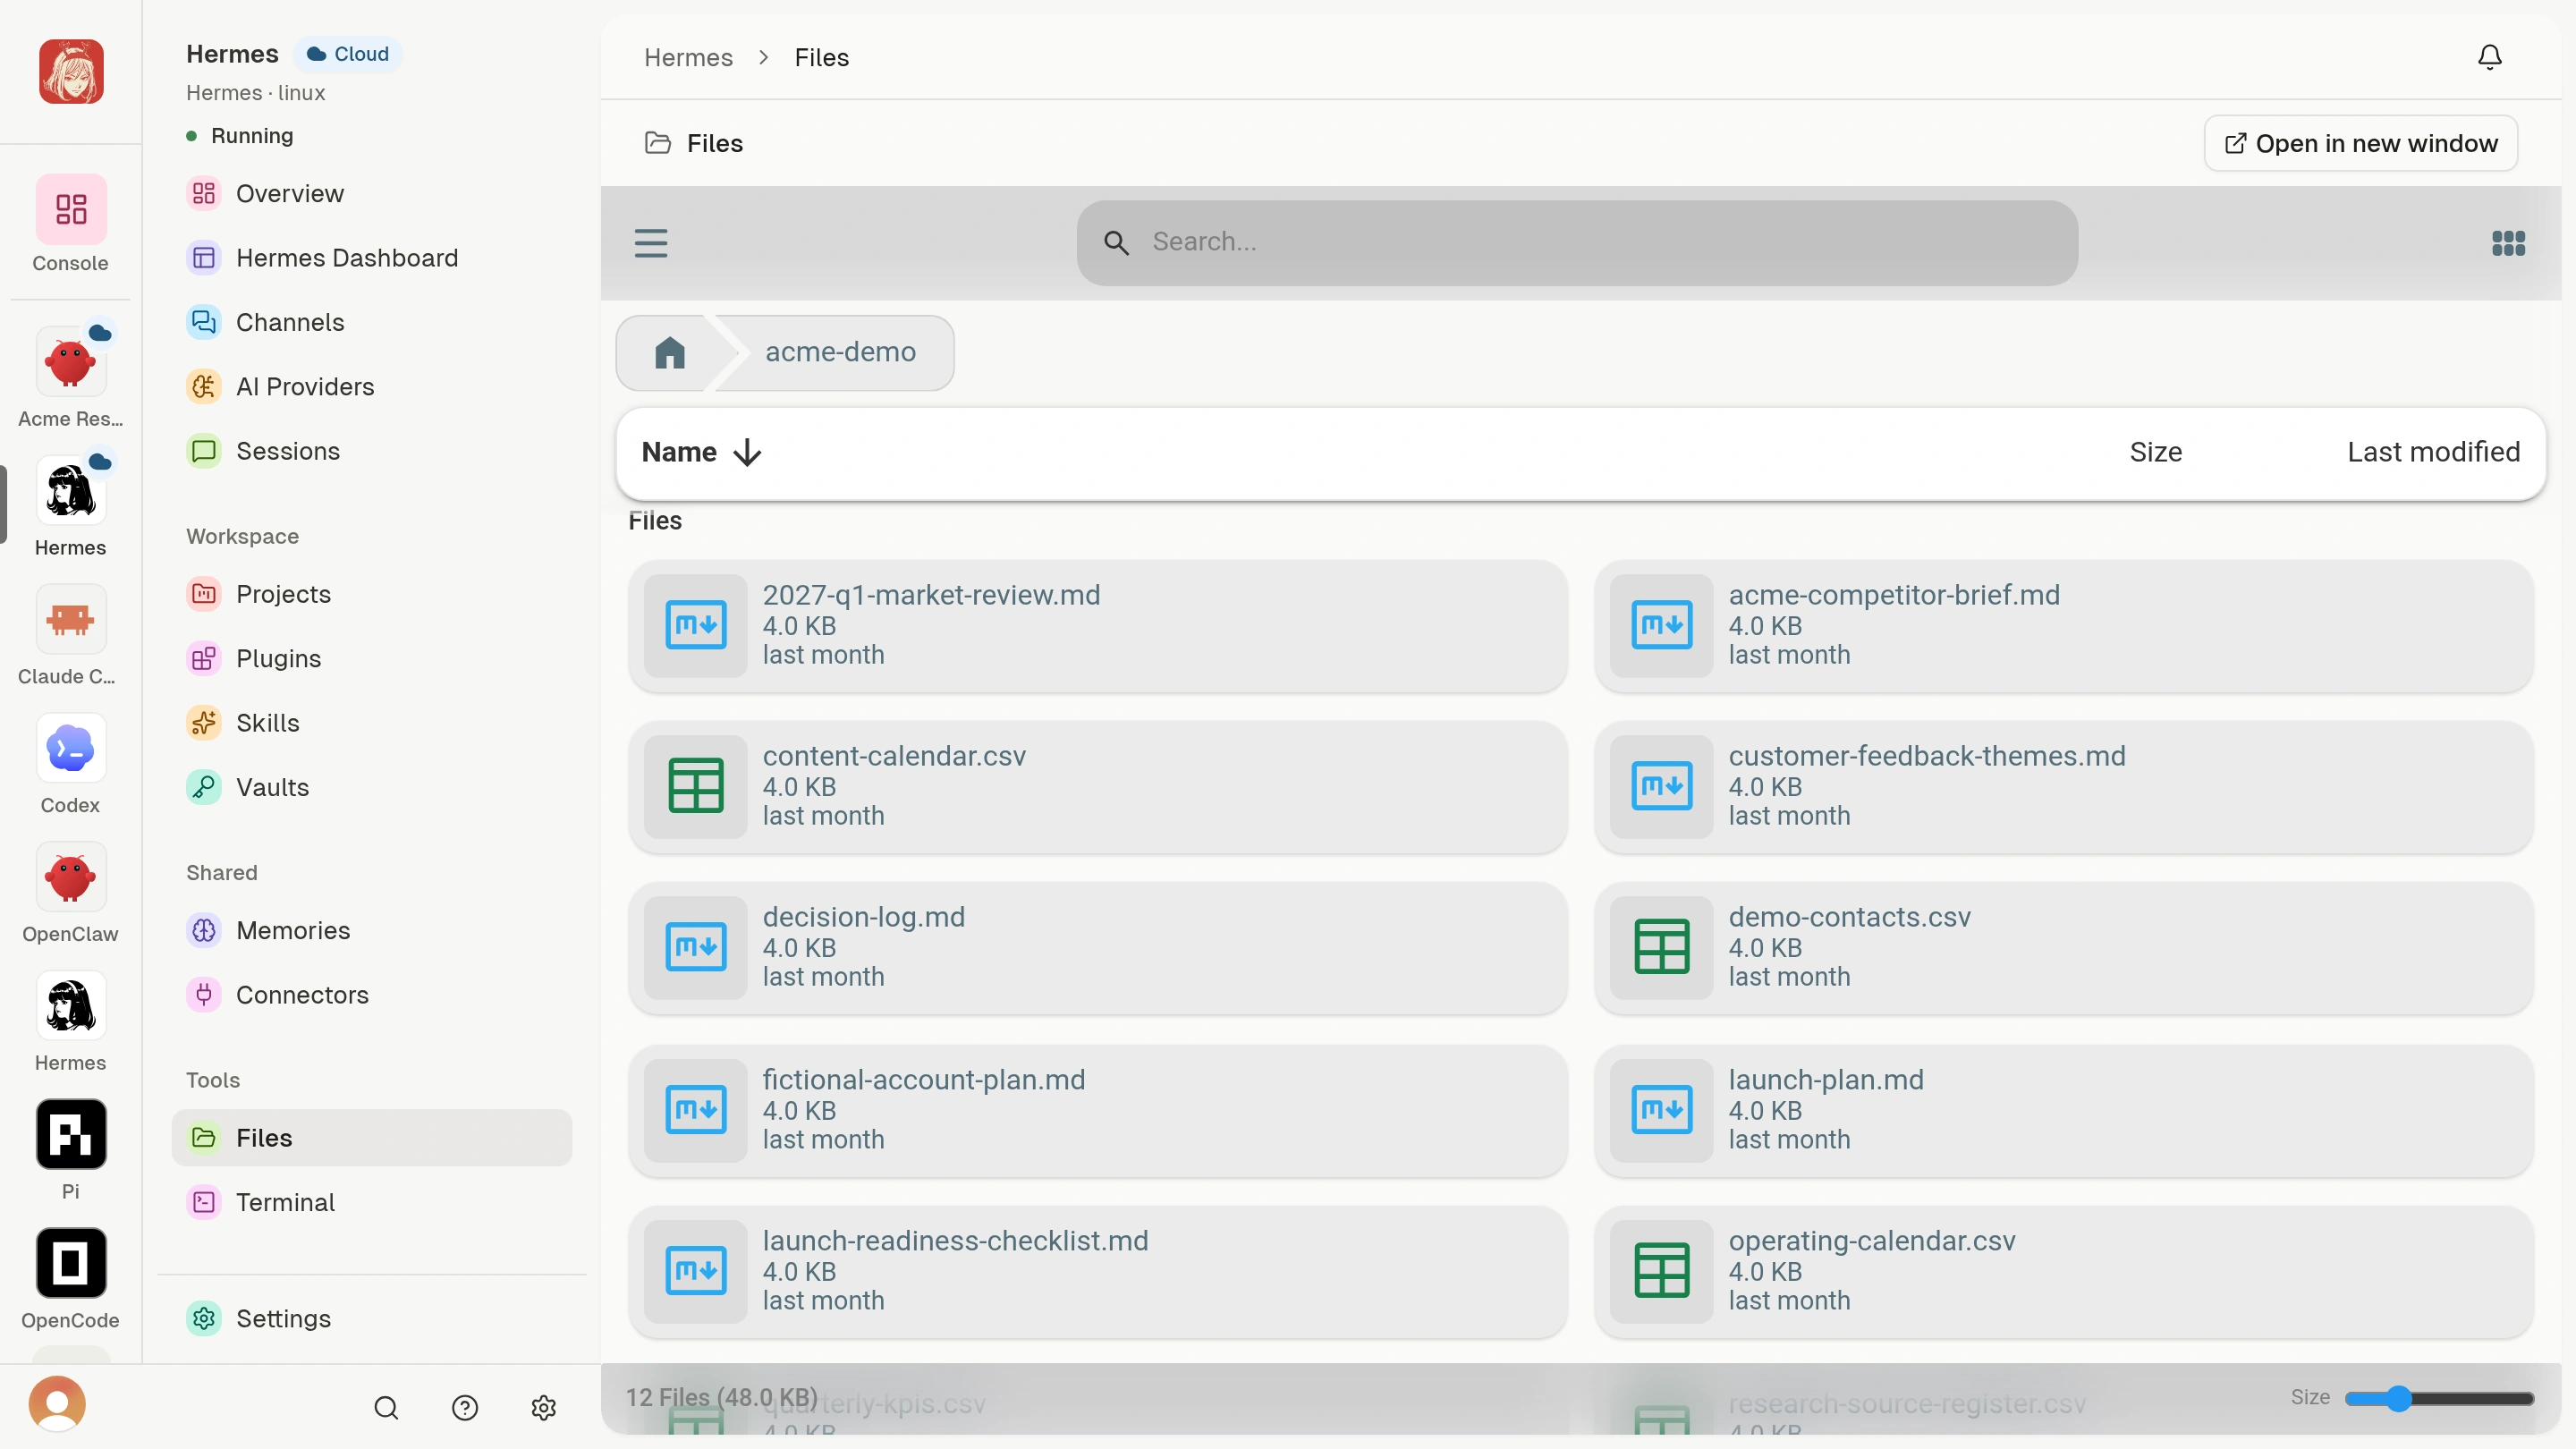The width and height of the screenshot is (2576, 1449).
Task: Select the Pi agent icon
Action: (70, 1134)
